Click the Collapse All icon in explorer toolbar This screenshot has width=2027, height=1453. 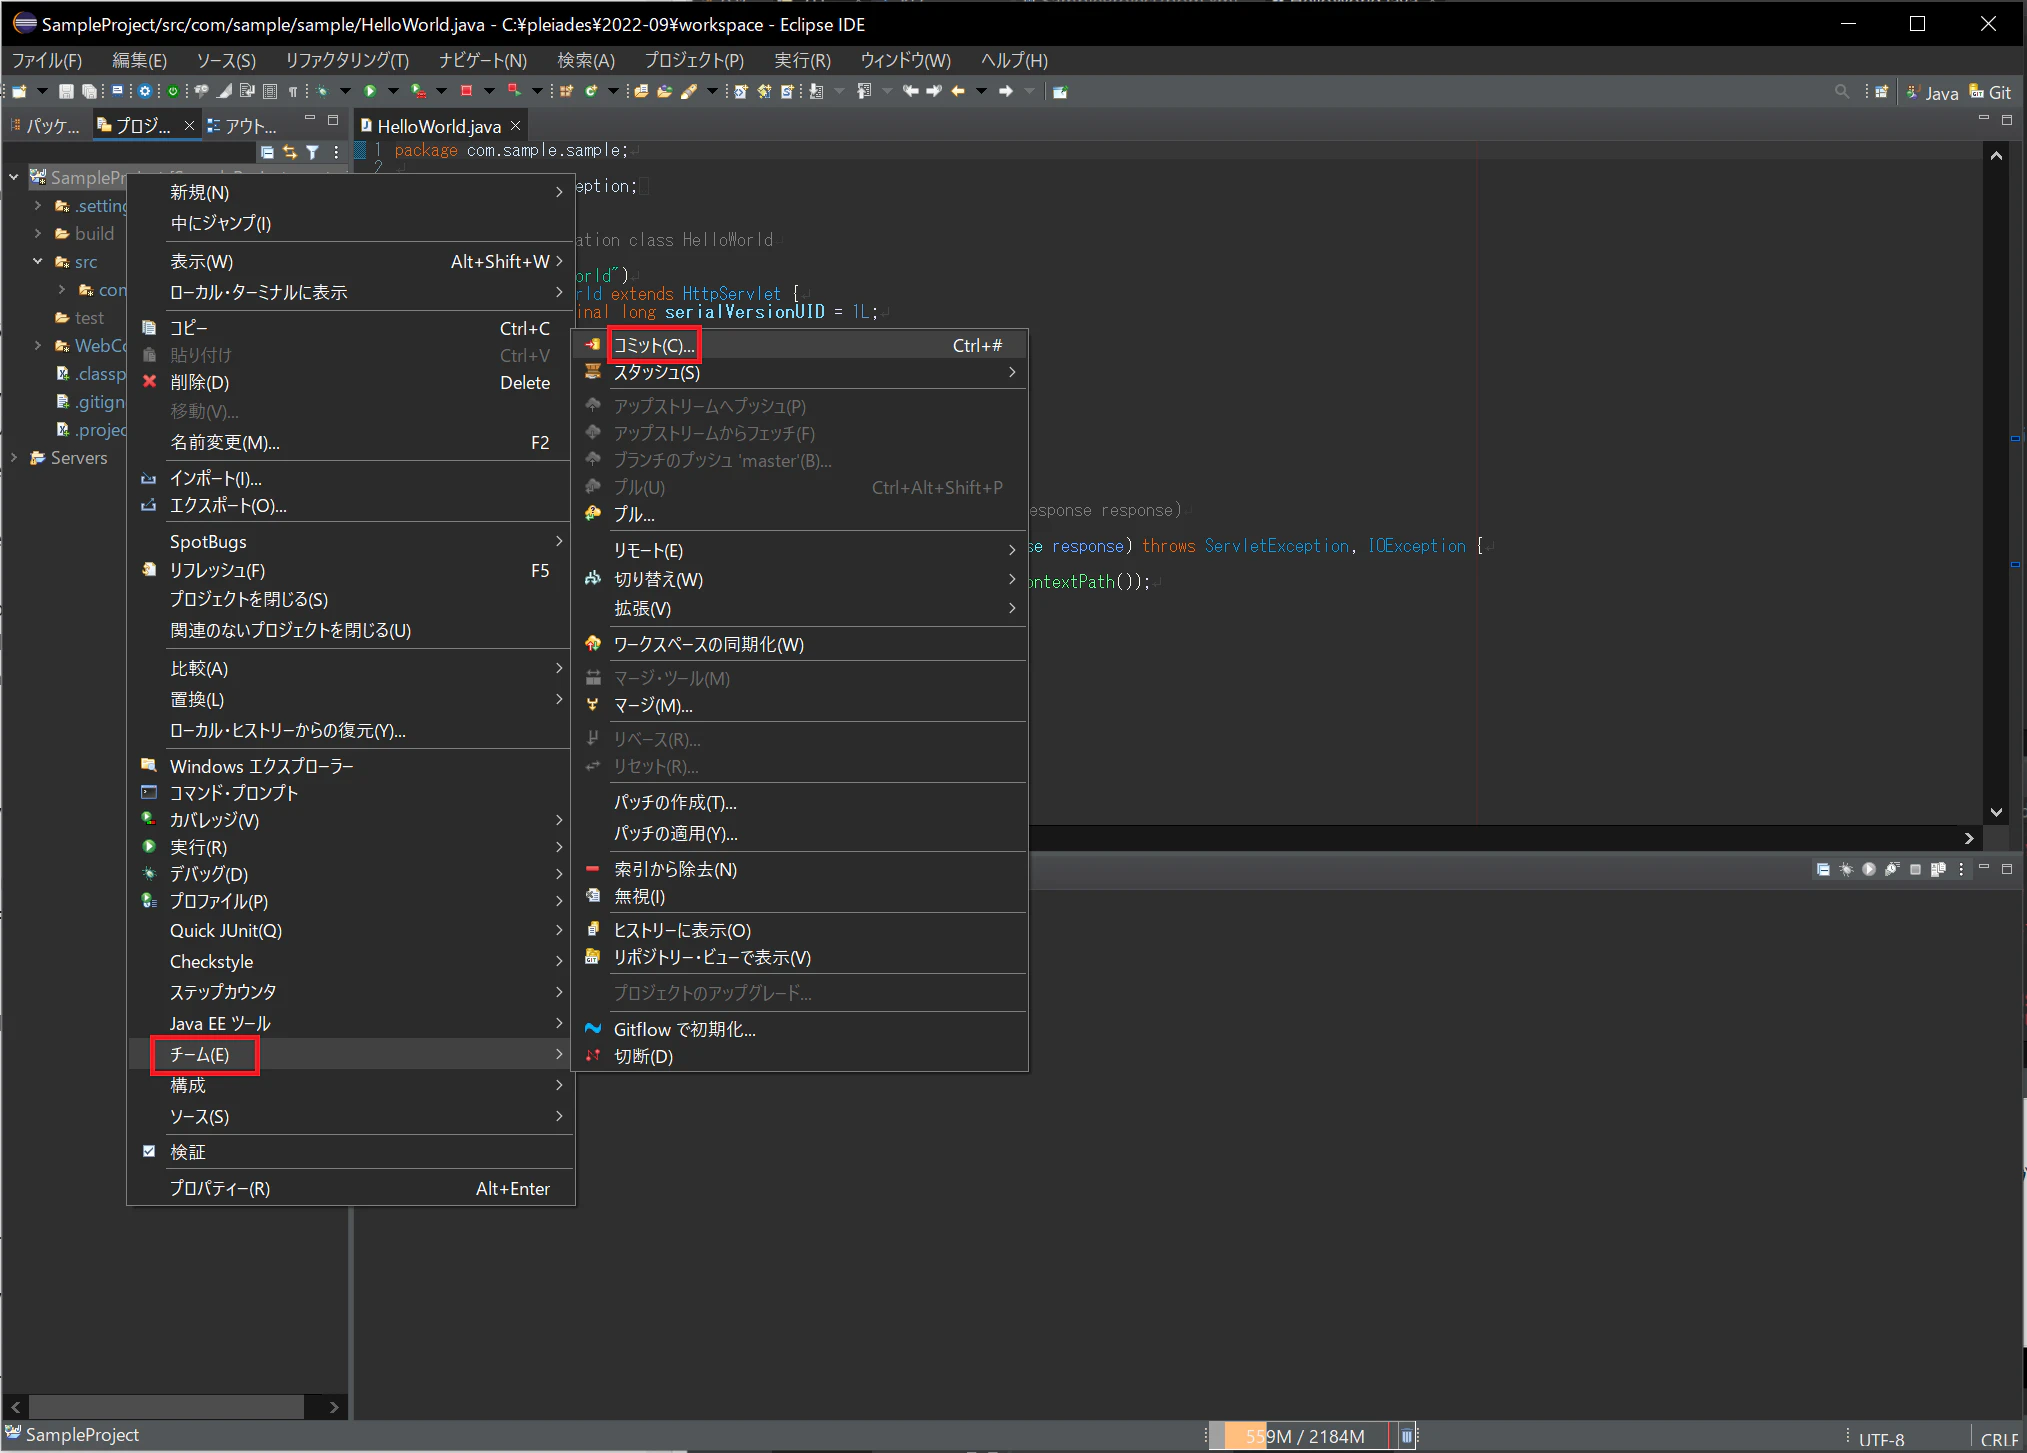click(x=267, y=152)
